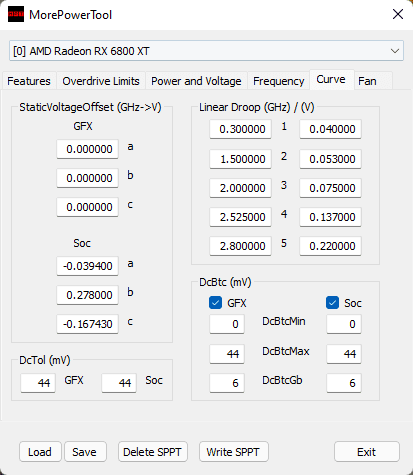The height and width of the screenshot is (475, 413).
Task: Click Write SPPT button
Action: coord(233,452)
